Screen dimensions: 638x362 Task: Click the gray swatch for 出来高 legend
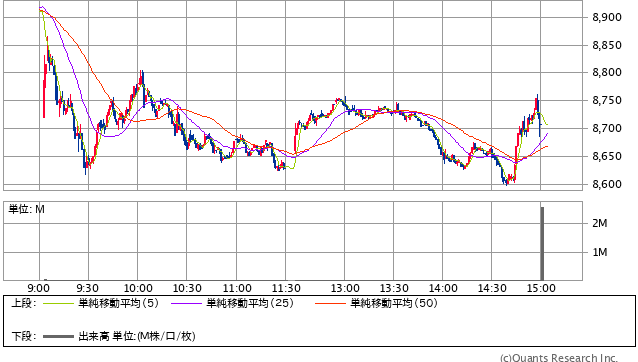pos(58,336)
